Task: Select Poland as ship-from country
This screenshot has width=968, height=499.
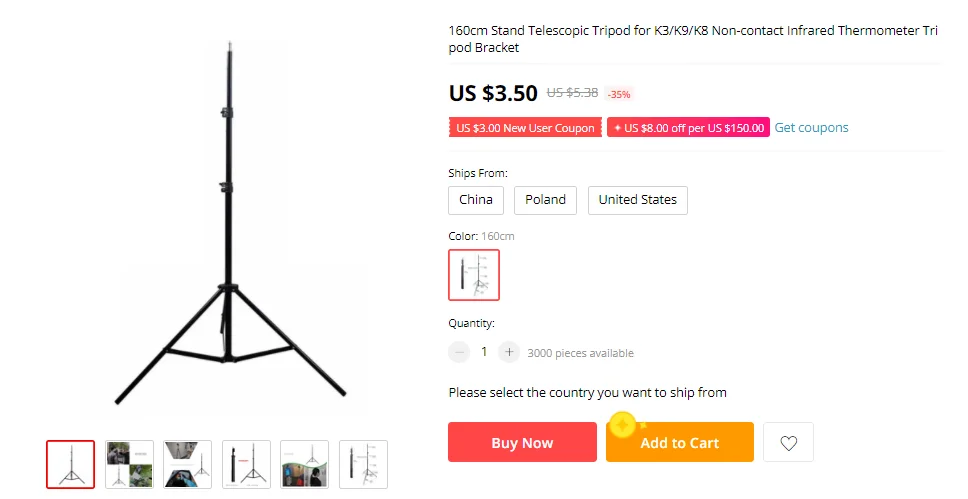Action: click(545, 200)
